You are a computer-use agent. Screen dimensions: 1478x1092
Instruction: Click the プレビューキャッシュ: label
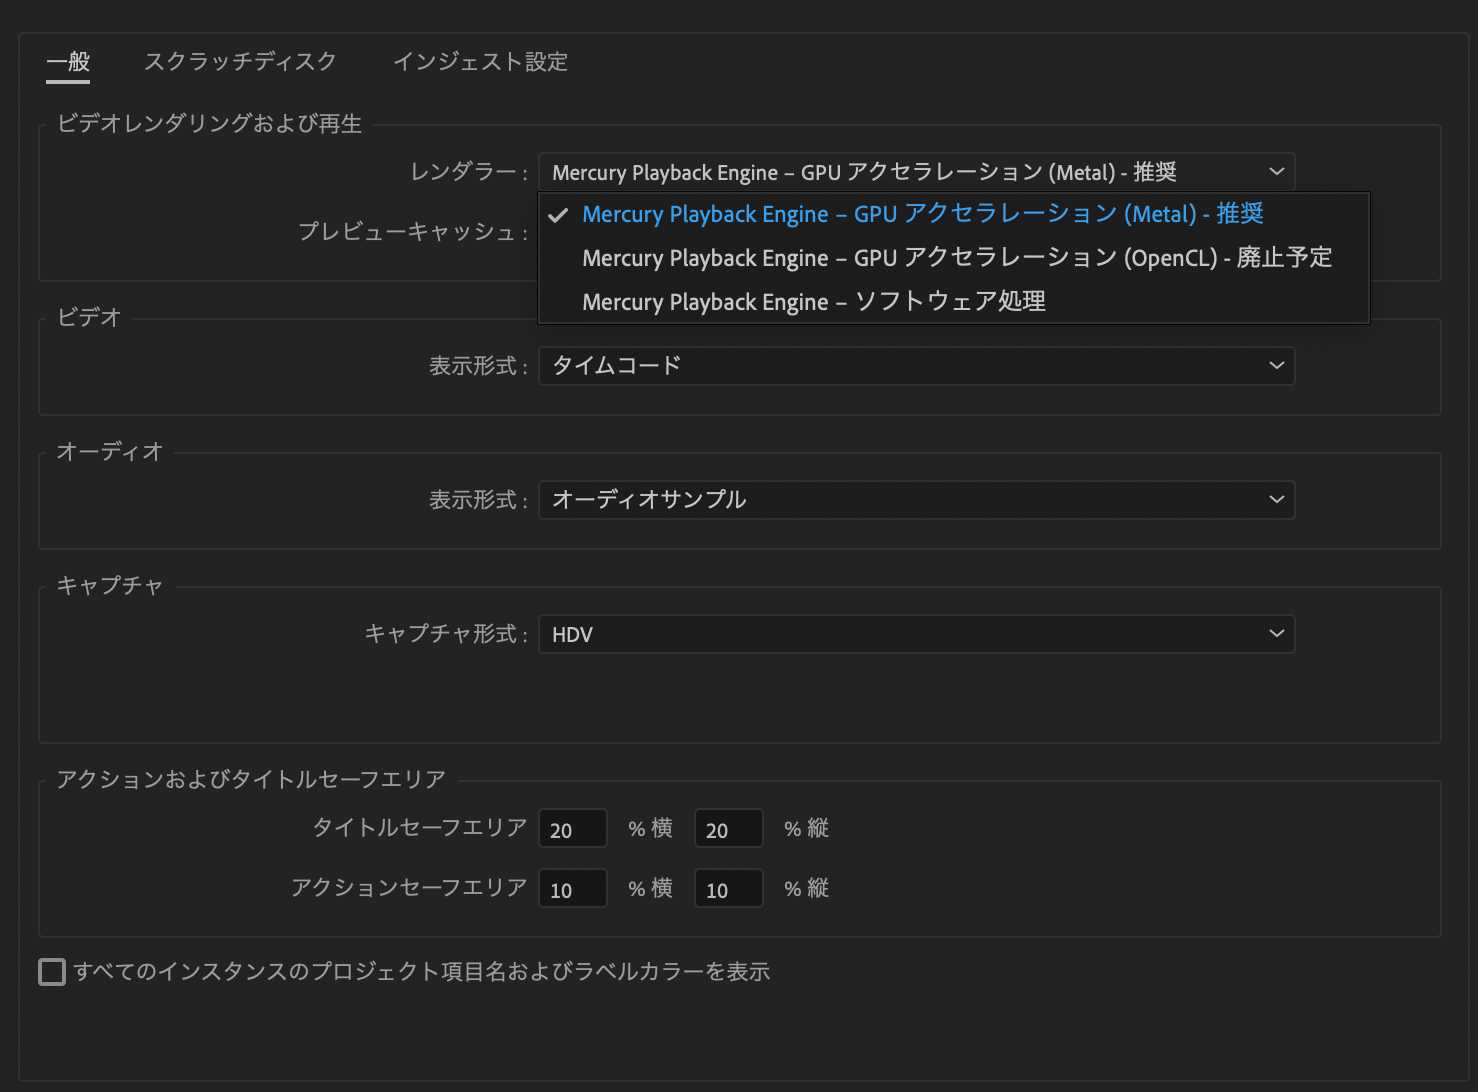(413, 232)
